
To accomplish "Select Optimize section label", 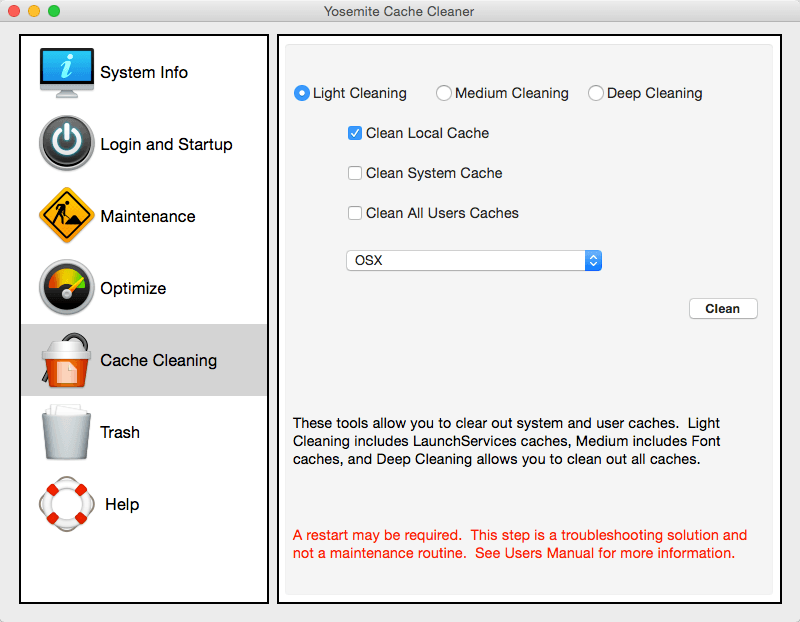I will point(133,288).
